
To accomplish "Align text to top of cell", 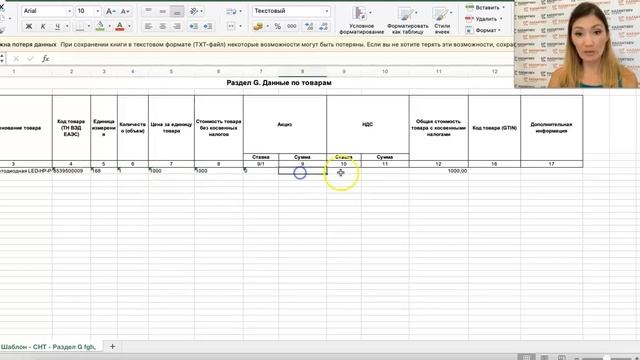I will point(148,11).
